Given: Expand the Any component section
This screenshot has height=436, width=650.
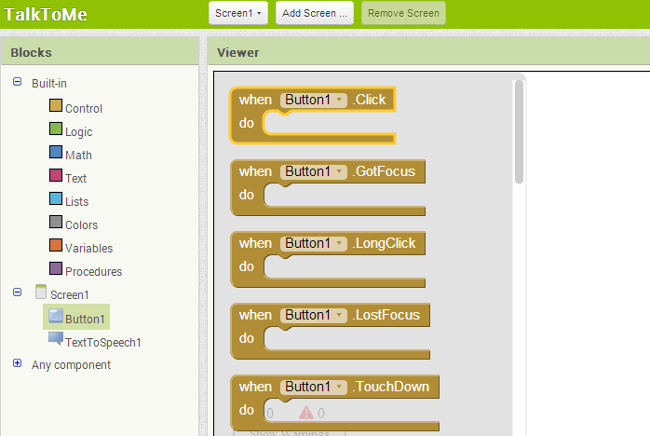Looking at the screenshot, I should [17, 364].
